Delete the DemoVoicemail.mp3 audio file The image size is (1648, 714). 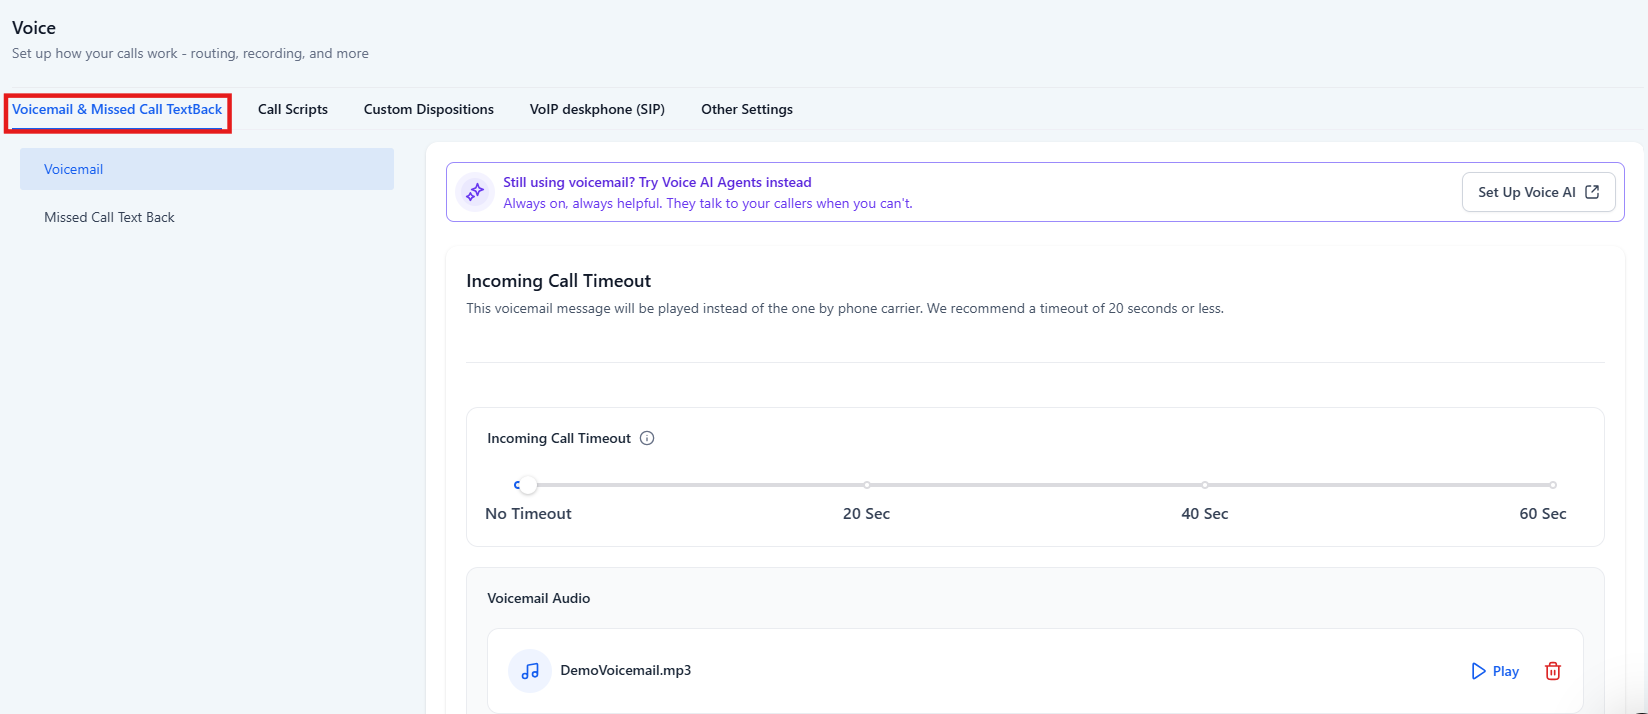(1553, 671)
